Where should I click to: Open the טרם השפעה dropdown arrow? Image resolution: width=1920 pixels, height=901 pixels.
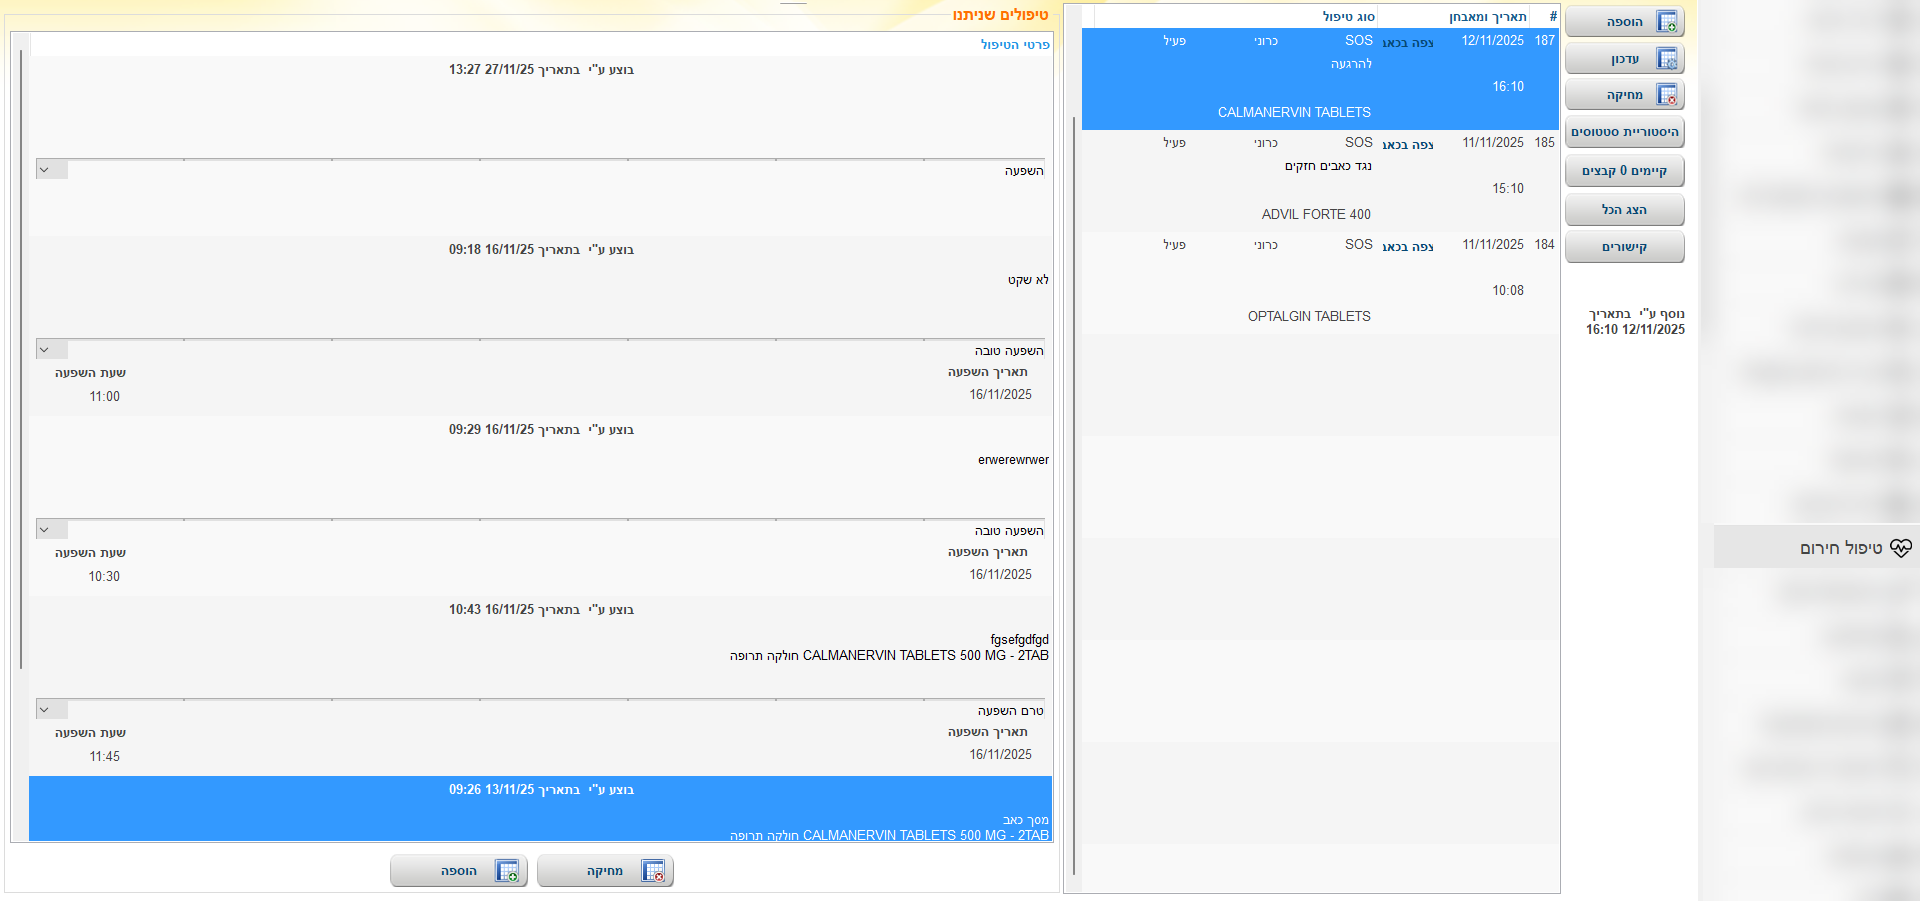(x=44, y=710)
